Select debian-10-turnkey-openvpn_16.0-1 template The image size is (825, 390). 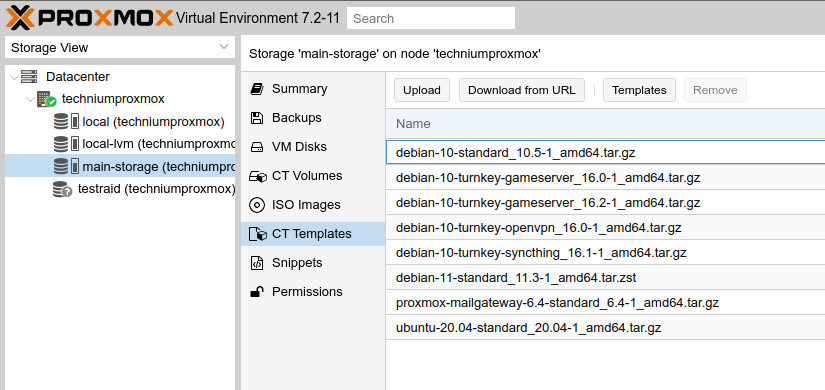coord(605,228)
